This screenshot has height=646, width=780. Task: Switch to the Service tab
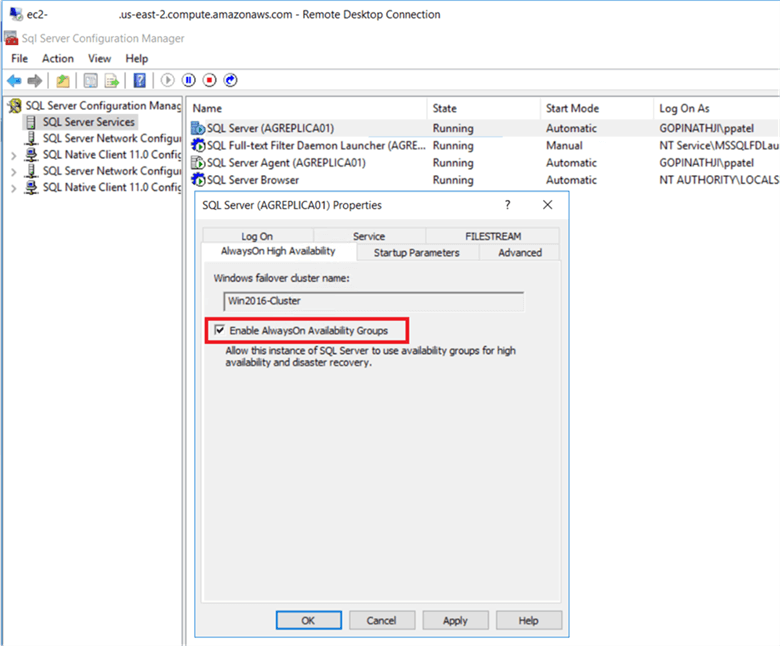point(369,236)
